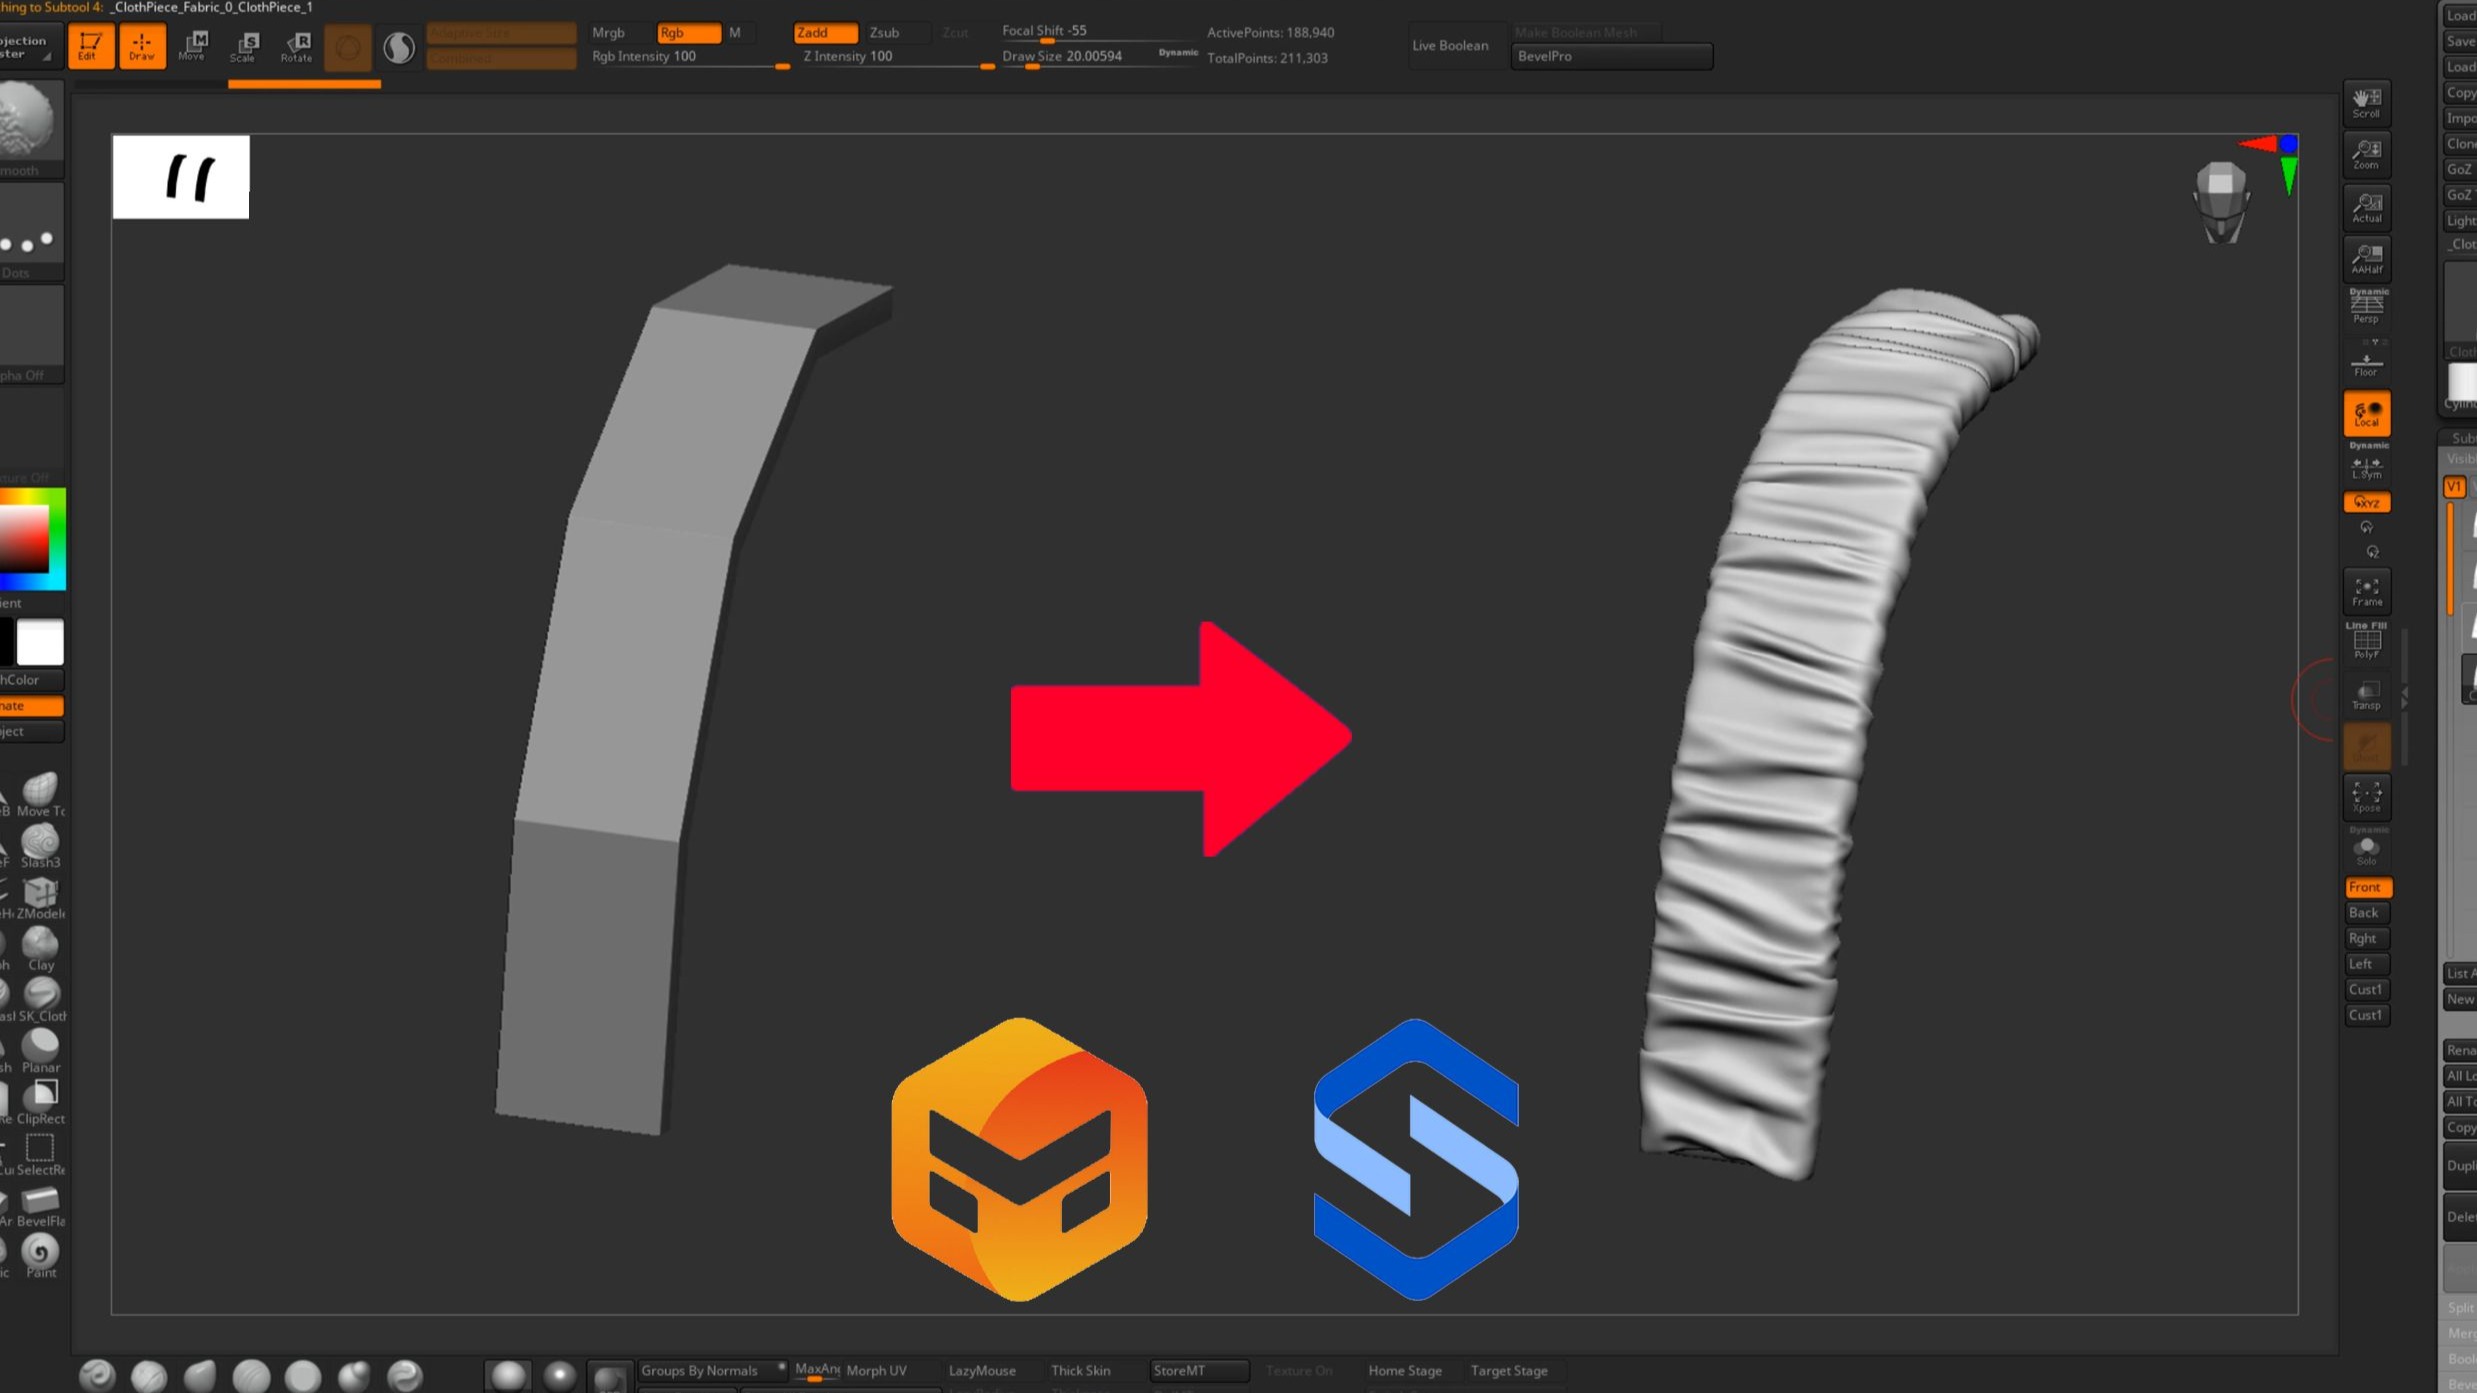Open Xpose exploded view

pyautogui.click(x=2366, y=797)
